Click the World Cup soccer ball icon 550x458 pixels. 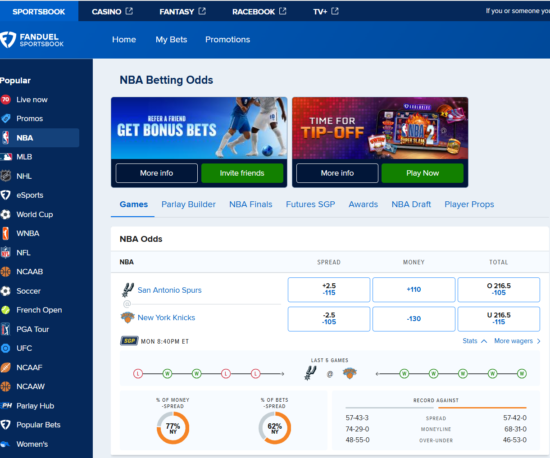(x=5, y=214)
